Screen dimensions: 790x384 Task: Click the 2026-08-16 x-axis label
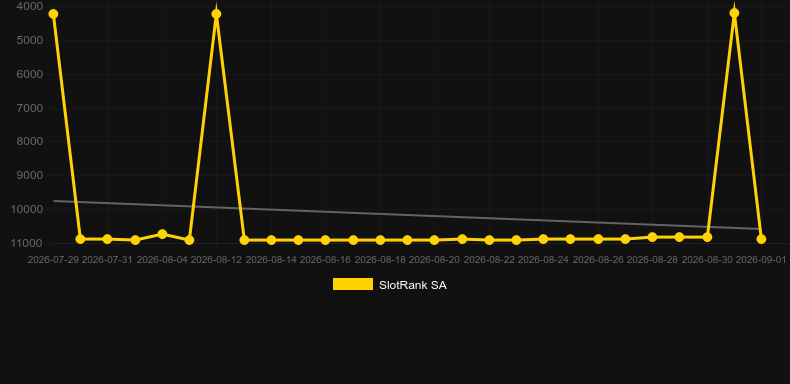pos(325,260)
